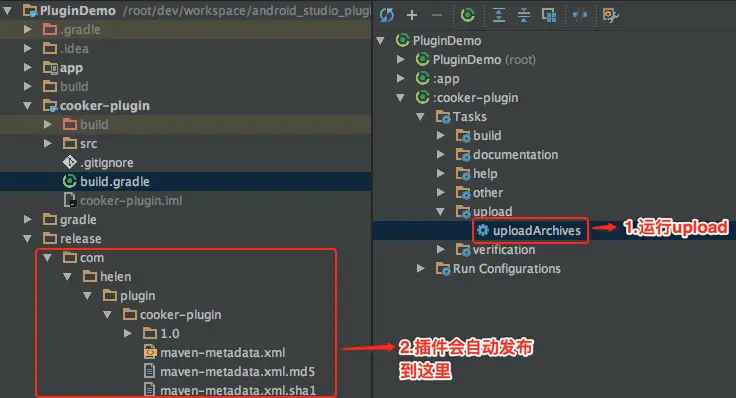The image size is (736, 398).
Task: Click the plus attach Gradle project icon
Action: click(x=412, y=15)
